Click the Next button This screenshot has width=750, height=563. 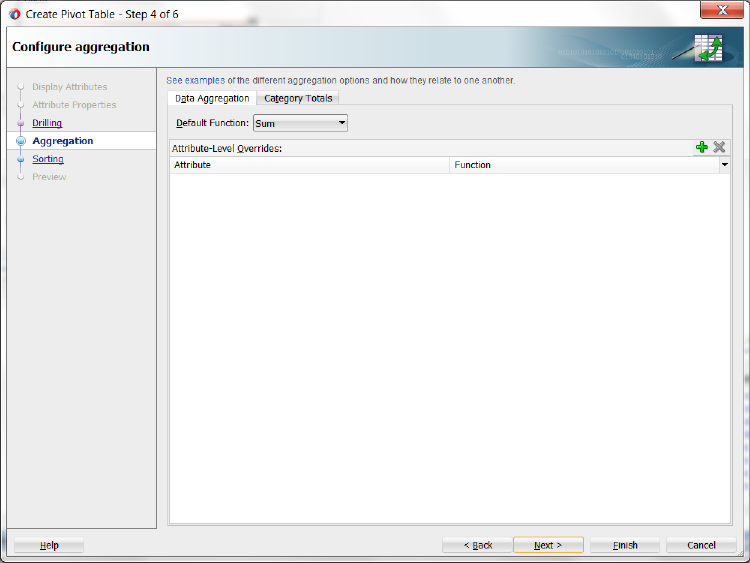pos(548,545)
